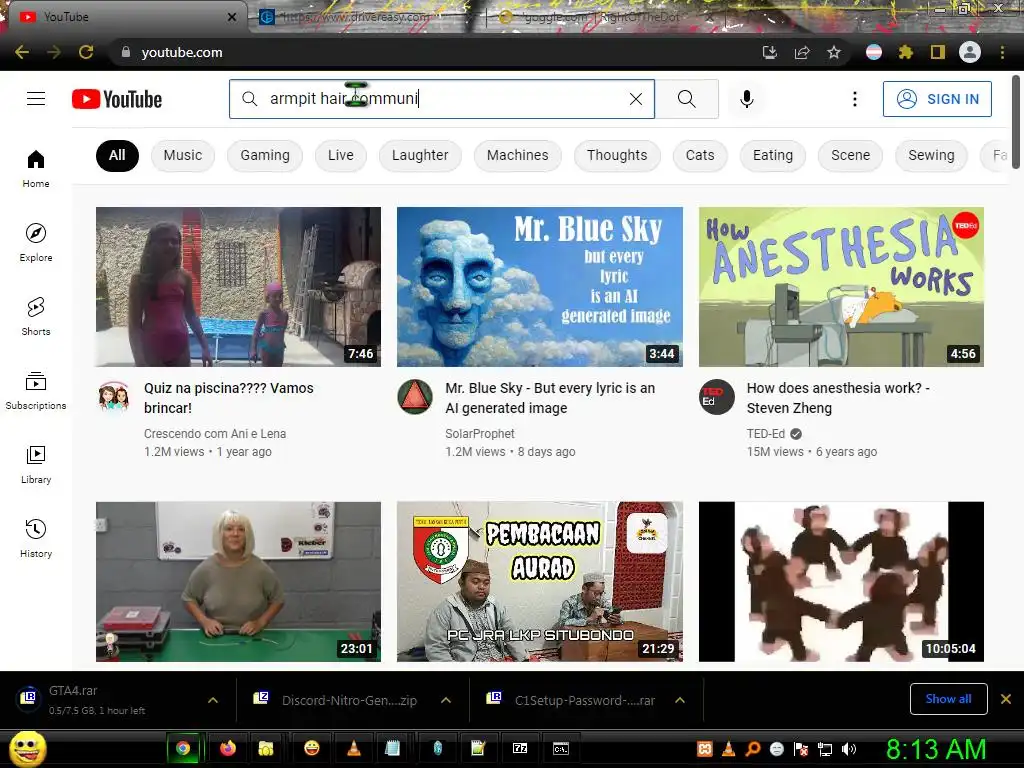The image size is (1024, 768).
Task: Click title 'Quiz na piscina???? Vamos brincar!'
Action: click(x=229, y=398)
